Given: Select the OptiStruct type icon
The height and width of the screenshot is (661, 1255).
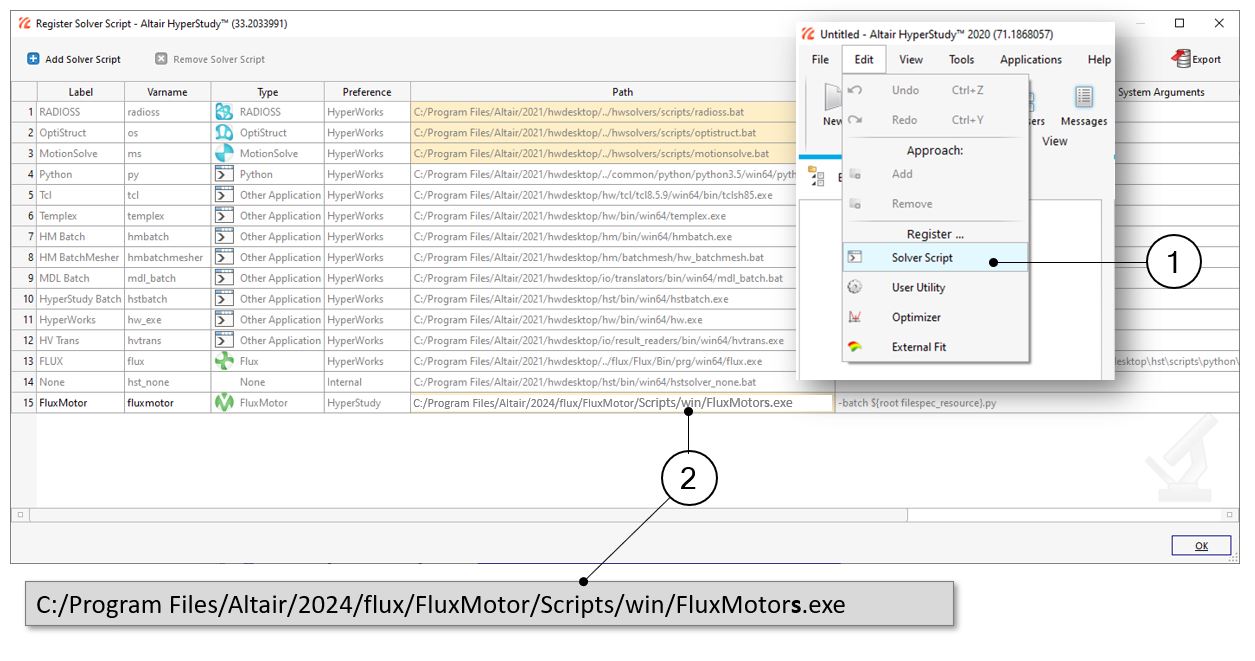Looking at the screenshot, I should (x=224, y=133).
